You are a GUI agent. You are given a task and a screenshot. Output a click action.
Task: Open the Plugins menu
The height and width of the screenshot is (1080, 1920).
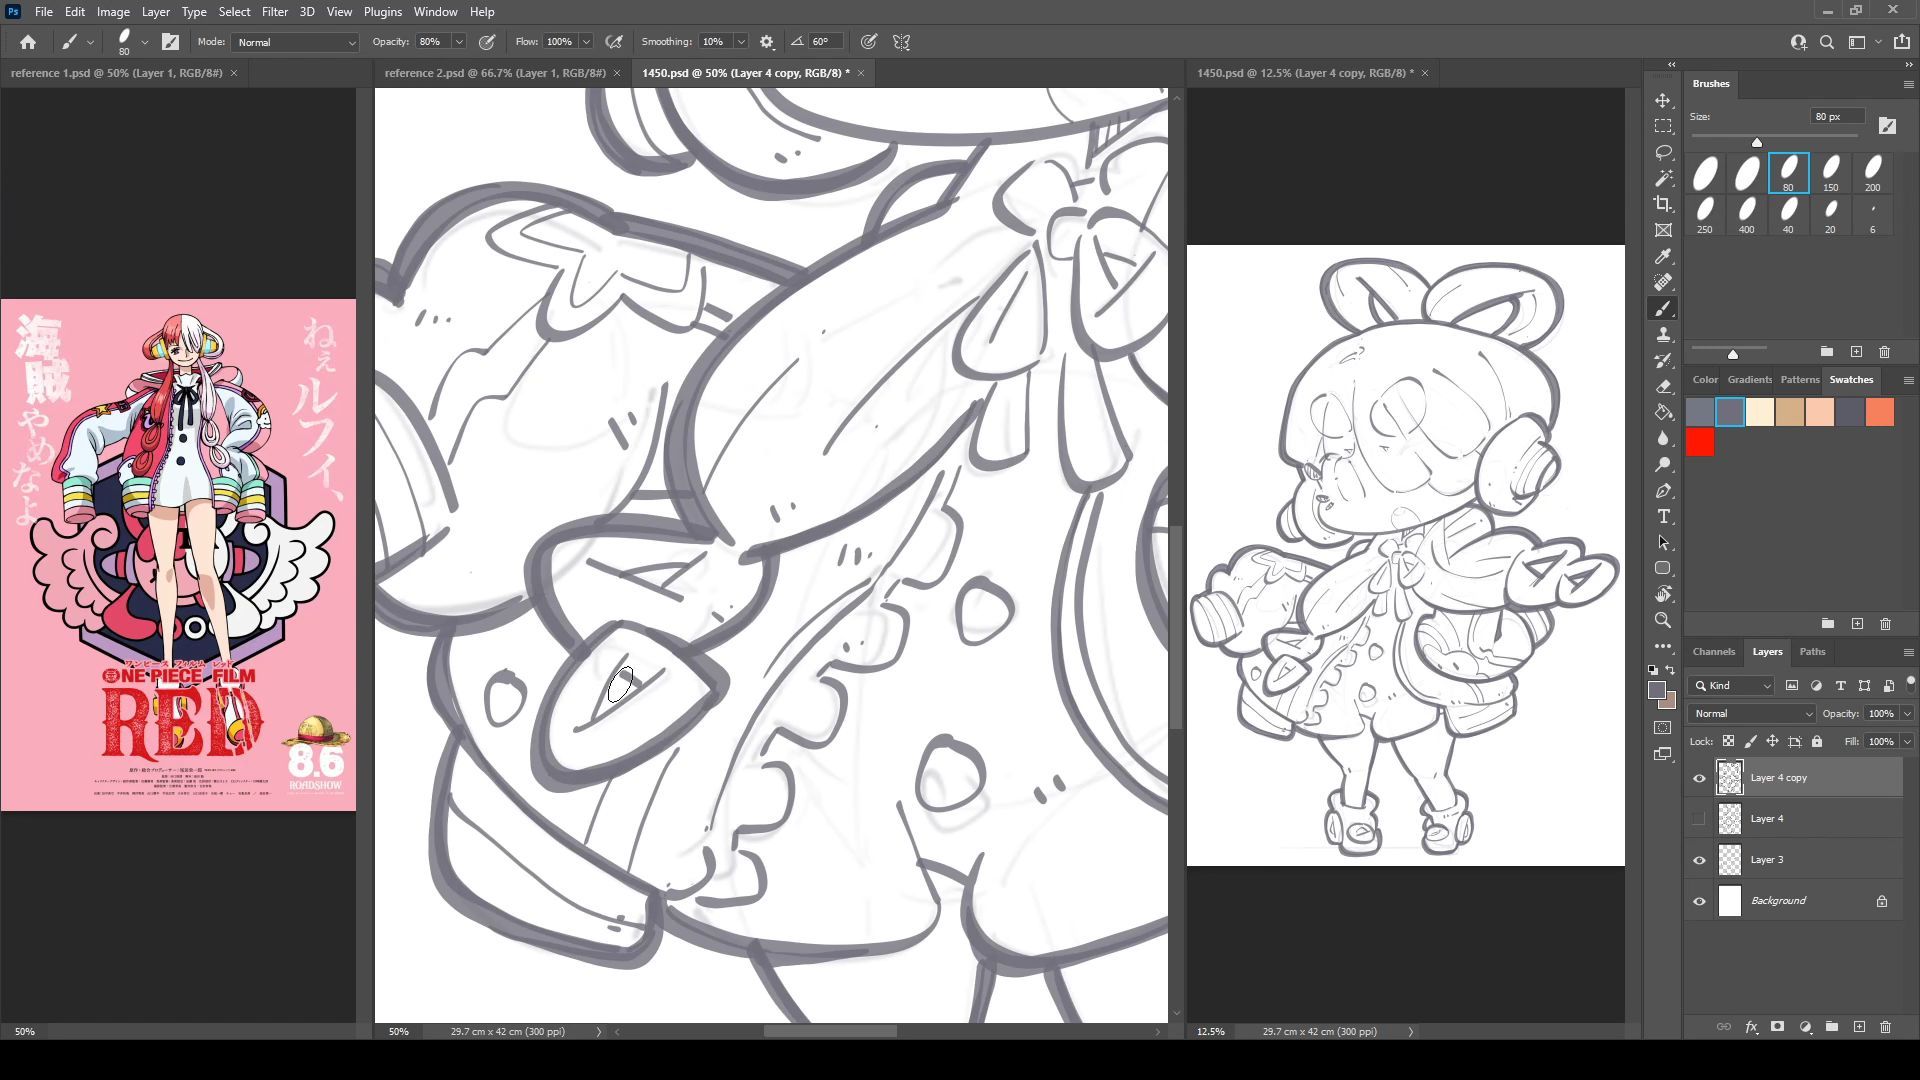[x=382, y=12]
